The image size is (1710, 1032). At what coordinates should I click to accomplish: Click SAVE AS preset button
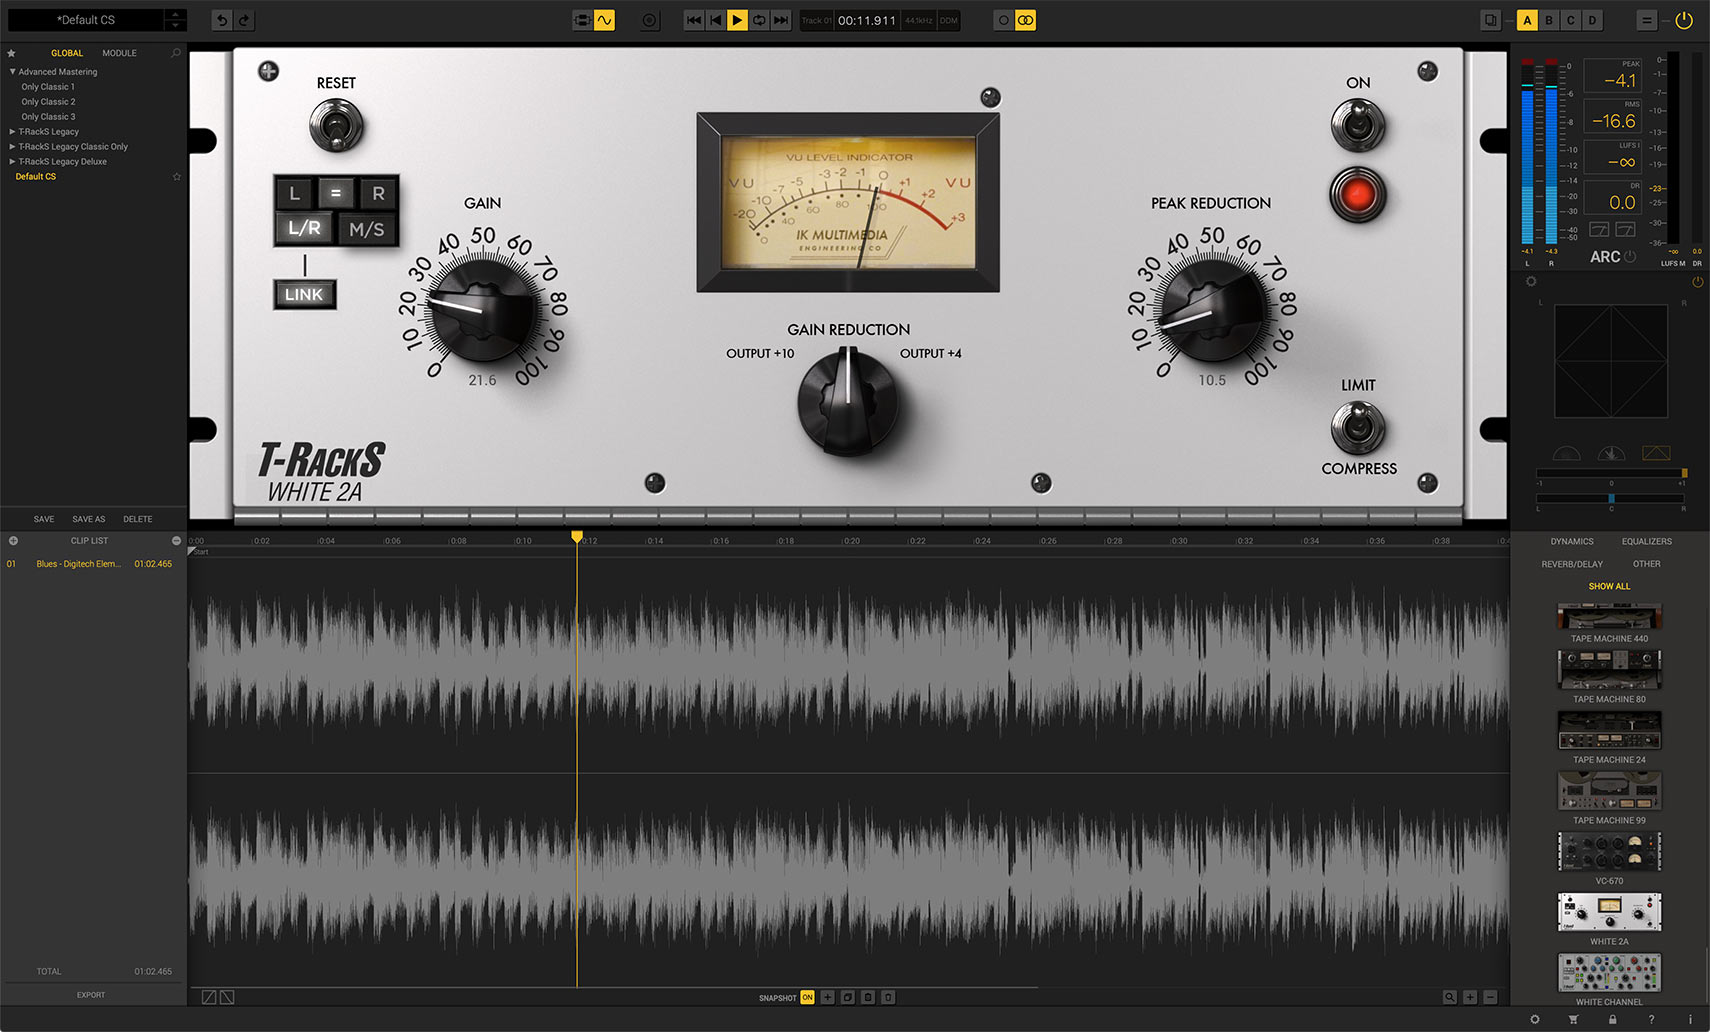tap(88, 519)
